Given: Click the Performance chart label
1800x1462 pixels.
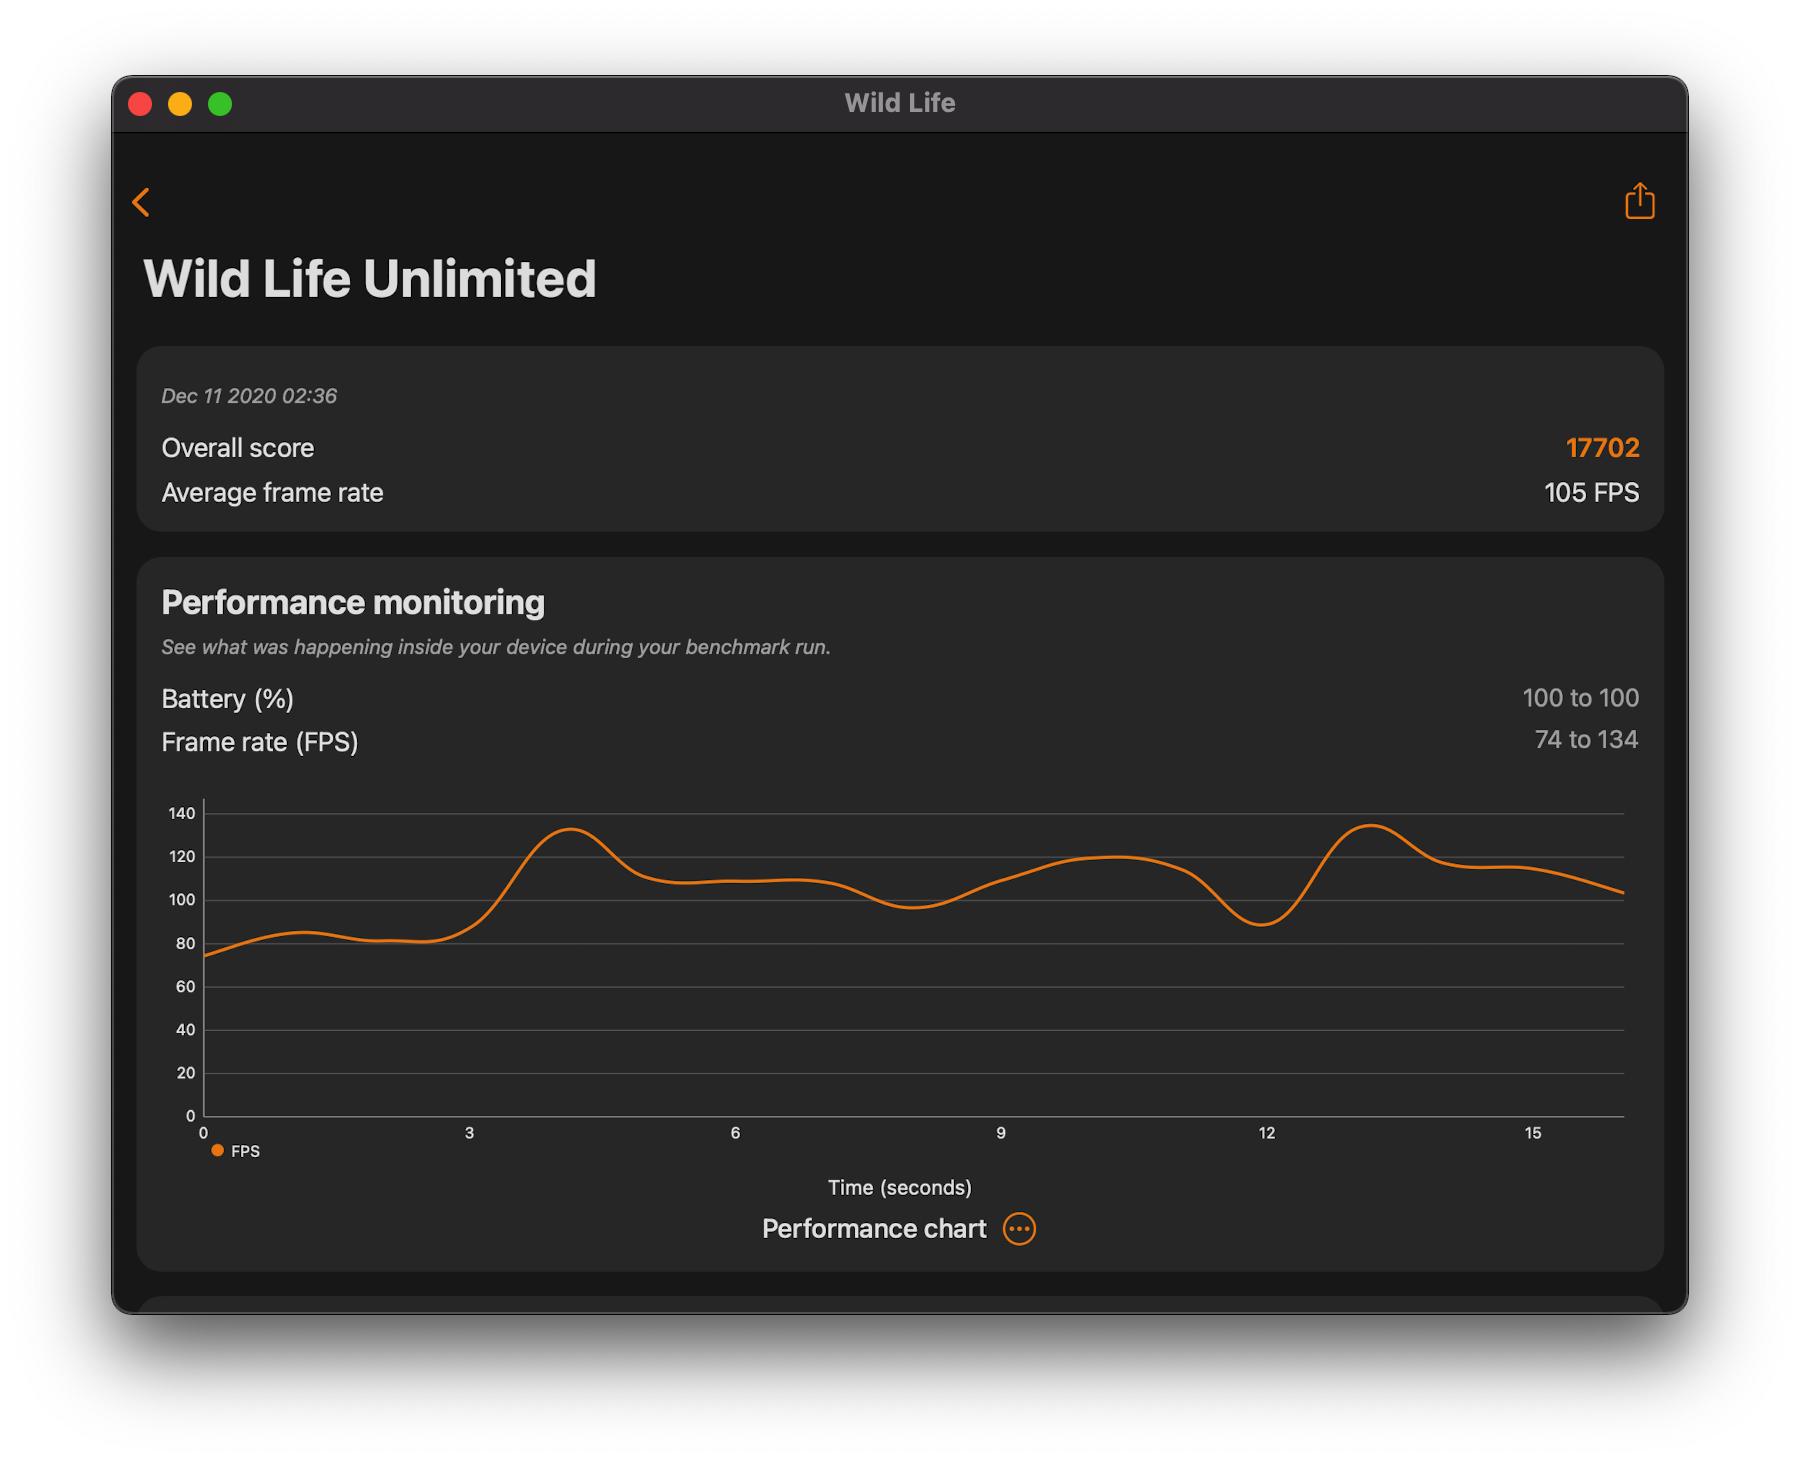Looking at the screenshot, I should click(x=874, y=1229).
